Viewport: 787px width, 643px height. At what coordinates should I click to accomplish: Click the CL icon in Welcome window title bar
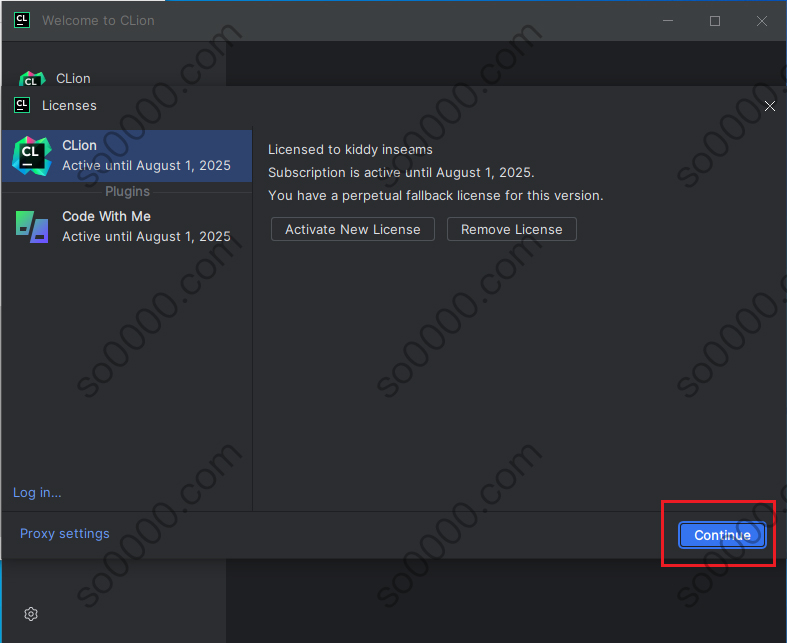[x=22, y=21]
